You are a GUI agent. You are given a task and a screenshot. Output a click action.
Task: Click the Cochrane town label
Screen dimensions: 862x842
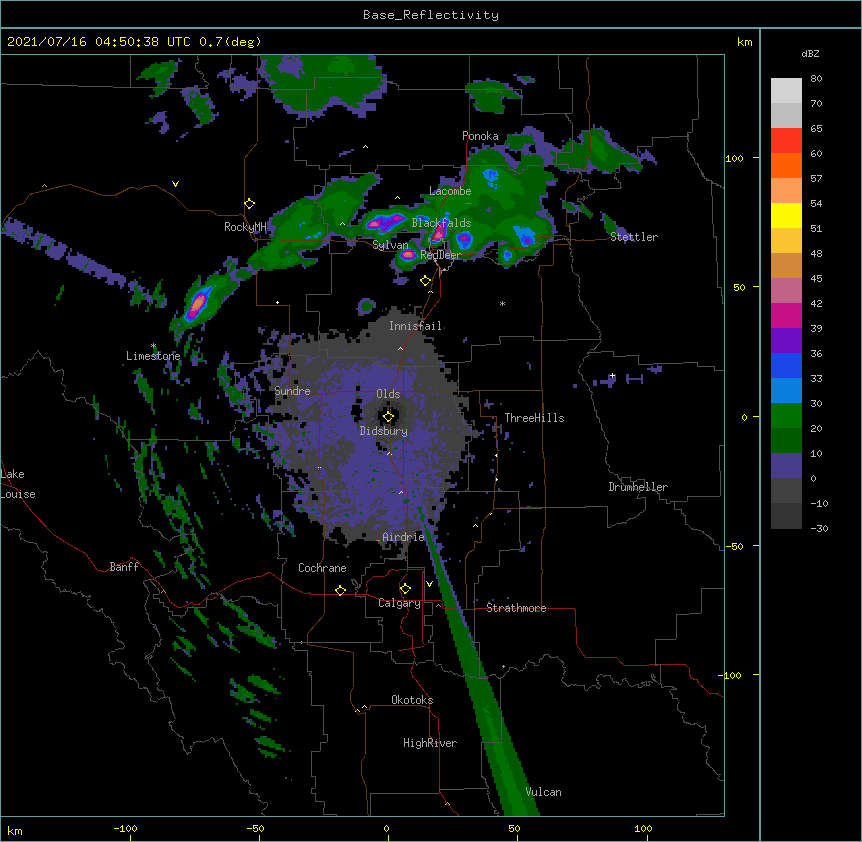click(322, 568)
